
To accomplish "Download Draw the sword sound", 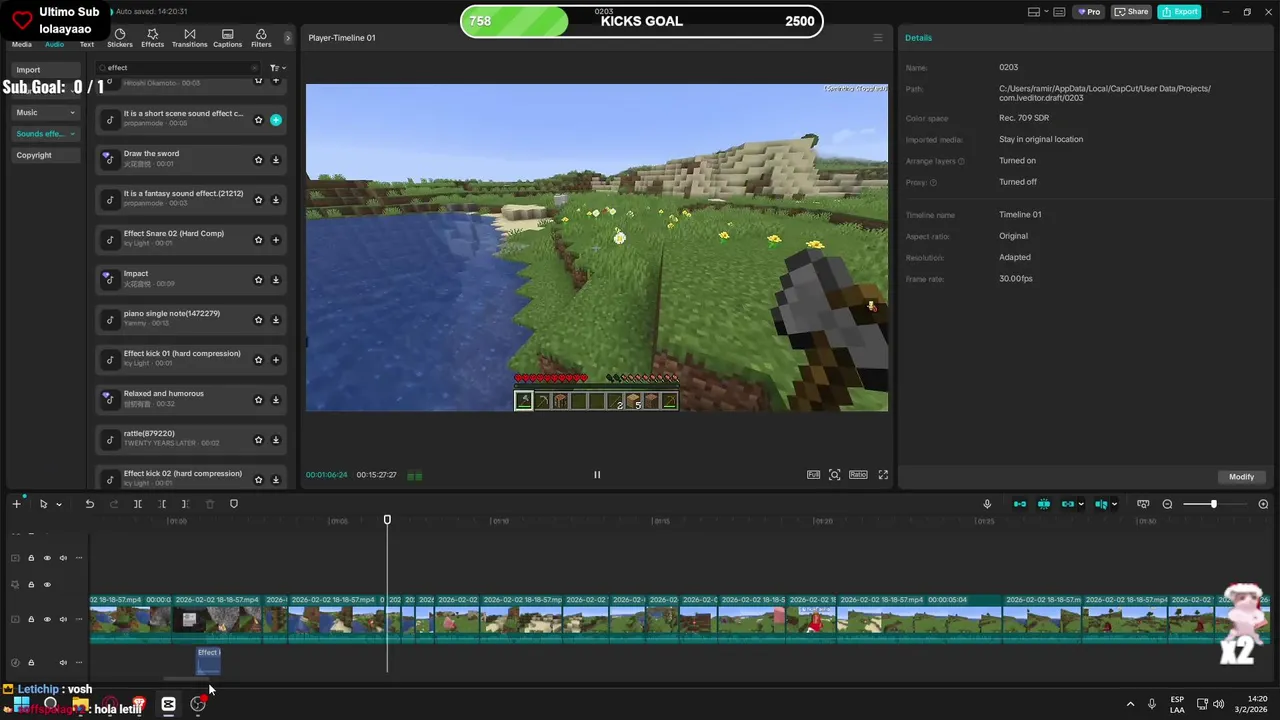I will 276,160.
